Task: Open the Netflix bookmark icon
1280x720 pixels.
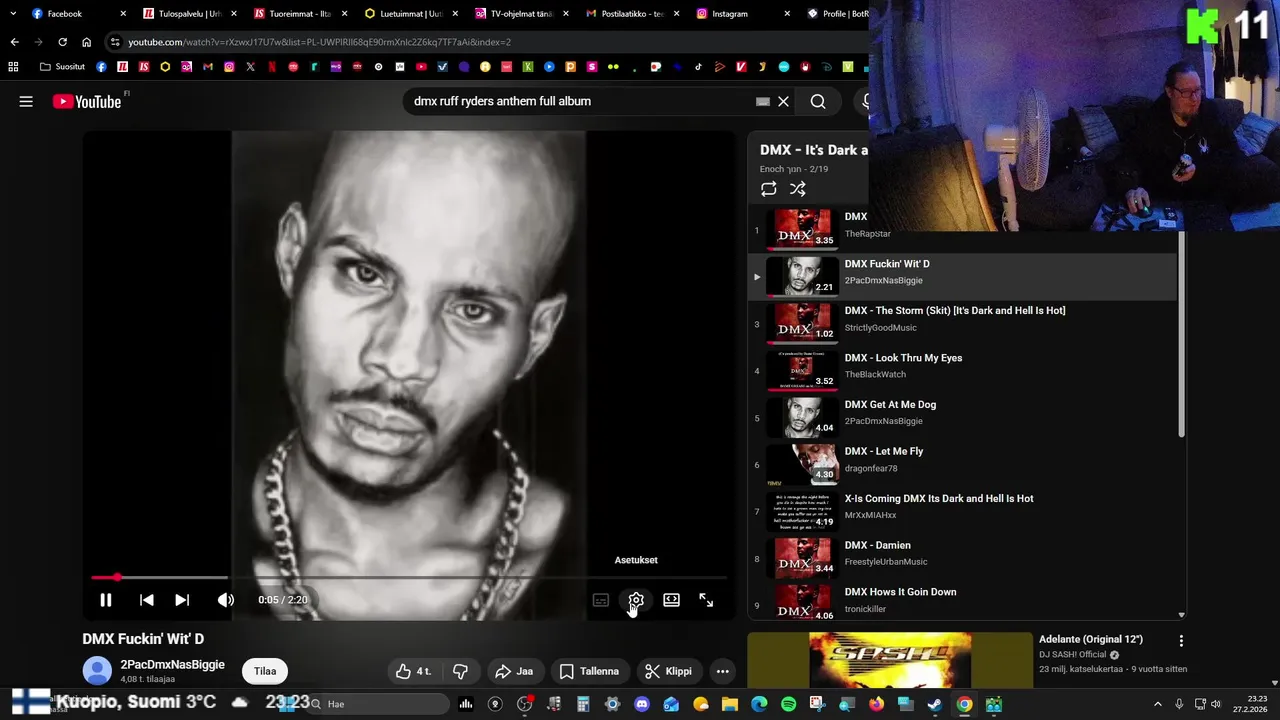Action: [272, 67]
